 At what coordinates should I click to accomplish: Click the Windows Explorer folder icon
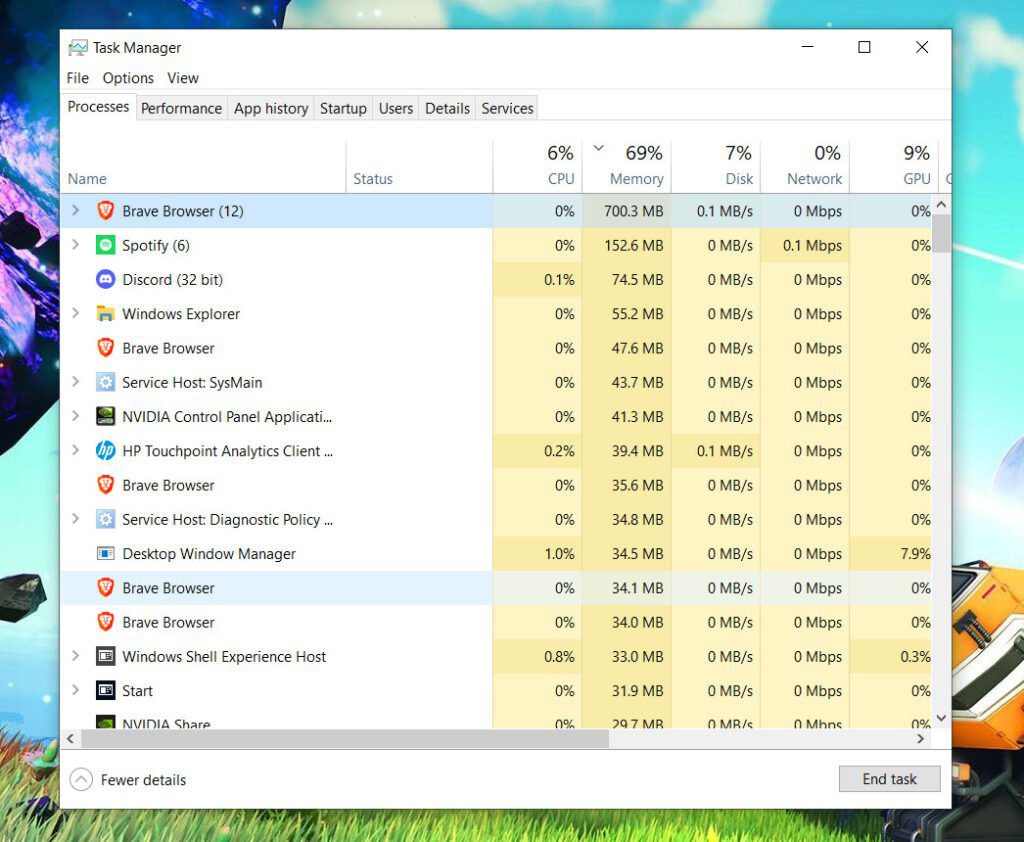click(105, 314)
